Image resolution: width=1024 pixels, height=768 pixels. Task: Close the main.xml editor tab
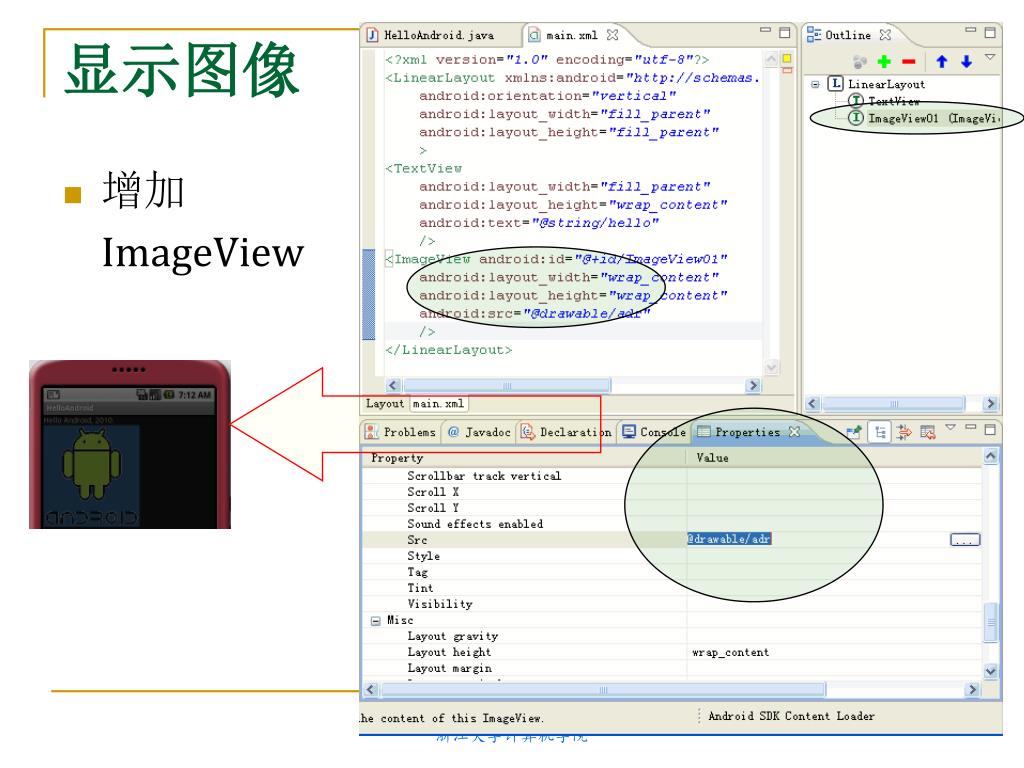(612, 35)
